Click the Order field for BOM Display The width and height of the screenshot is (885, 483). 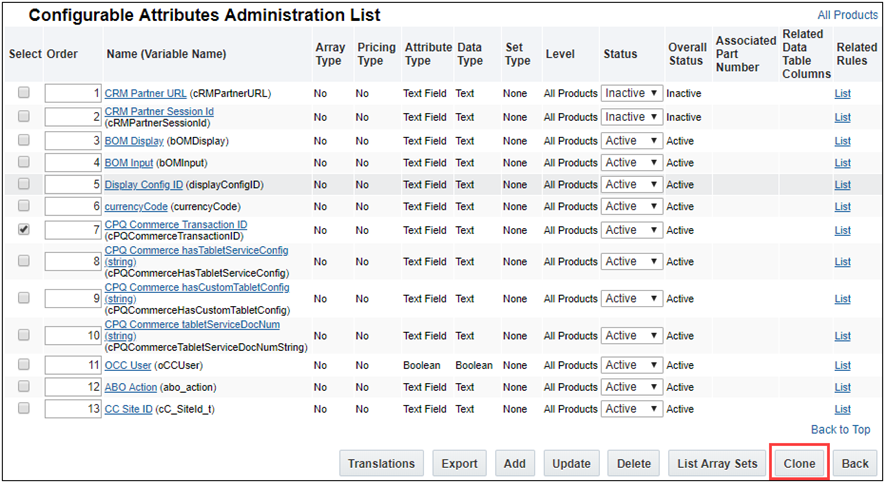click(73, 141)
